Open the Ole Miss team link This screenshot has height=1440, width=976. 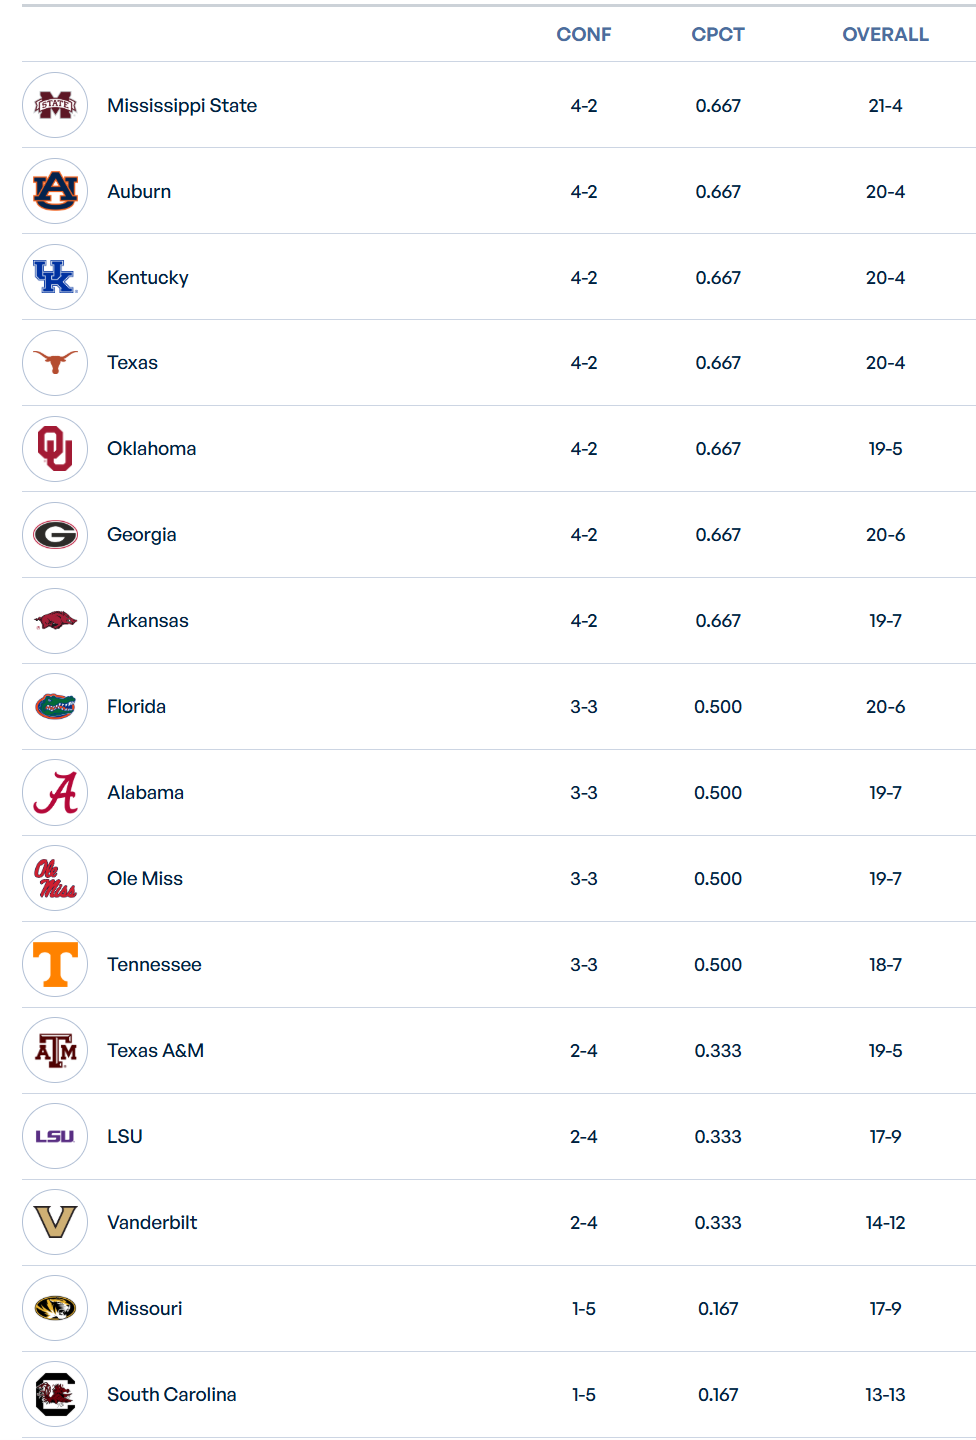(x=145, y=879)
